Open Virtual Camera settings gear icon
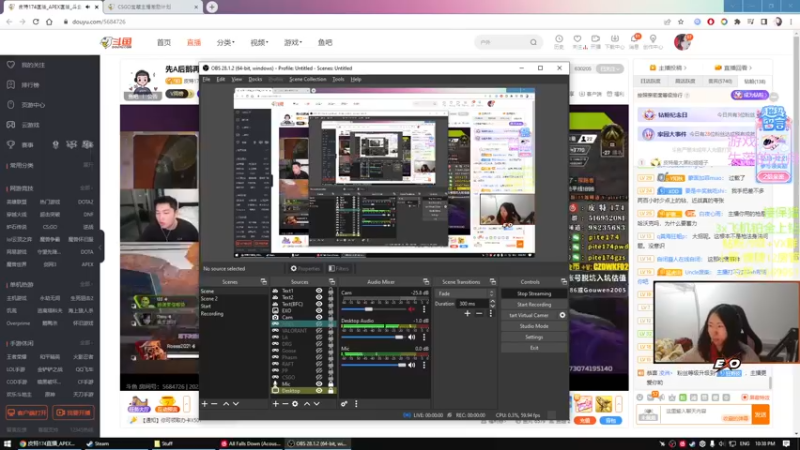Image resolution: width=800 pixels, height=450 pixels. pos(562,315)
